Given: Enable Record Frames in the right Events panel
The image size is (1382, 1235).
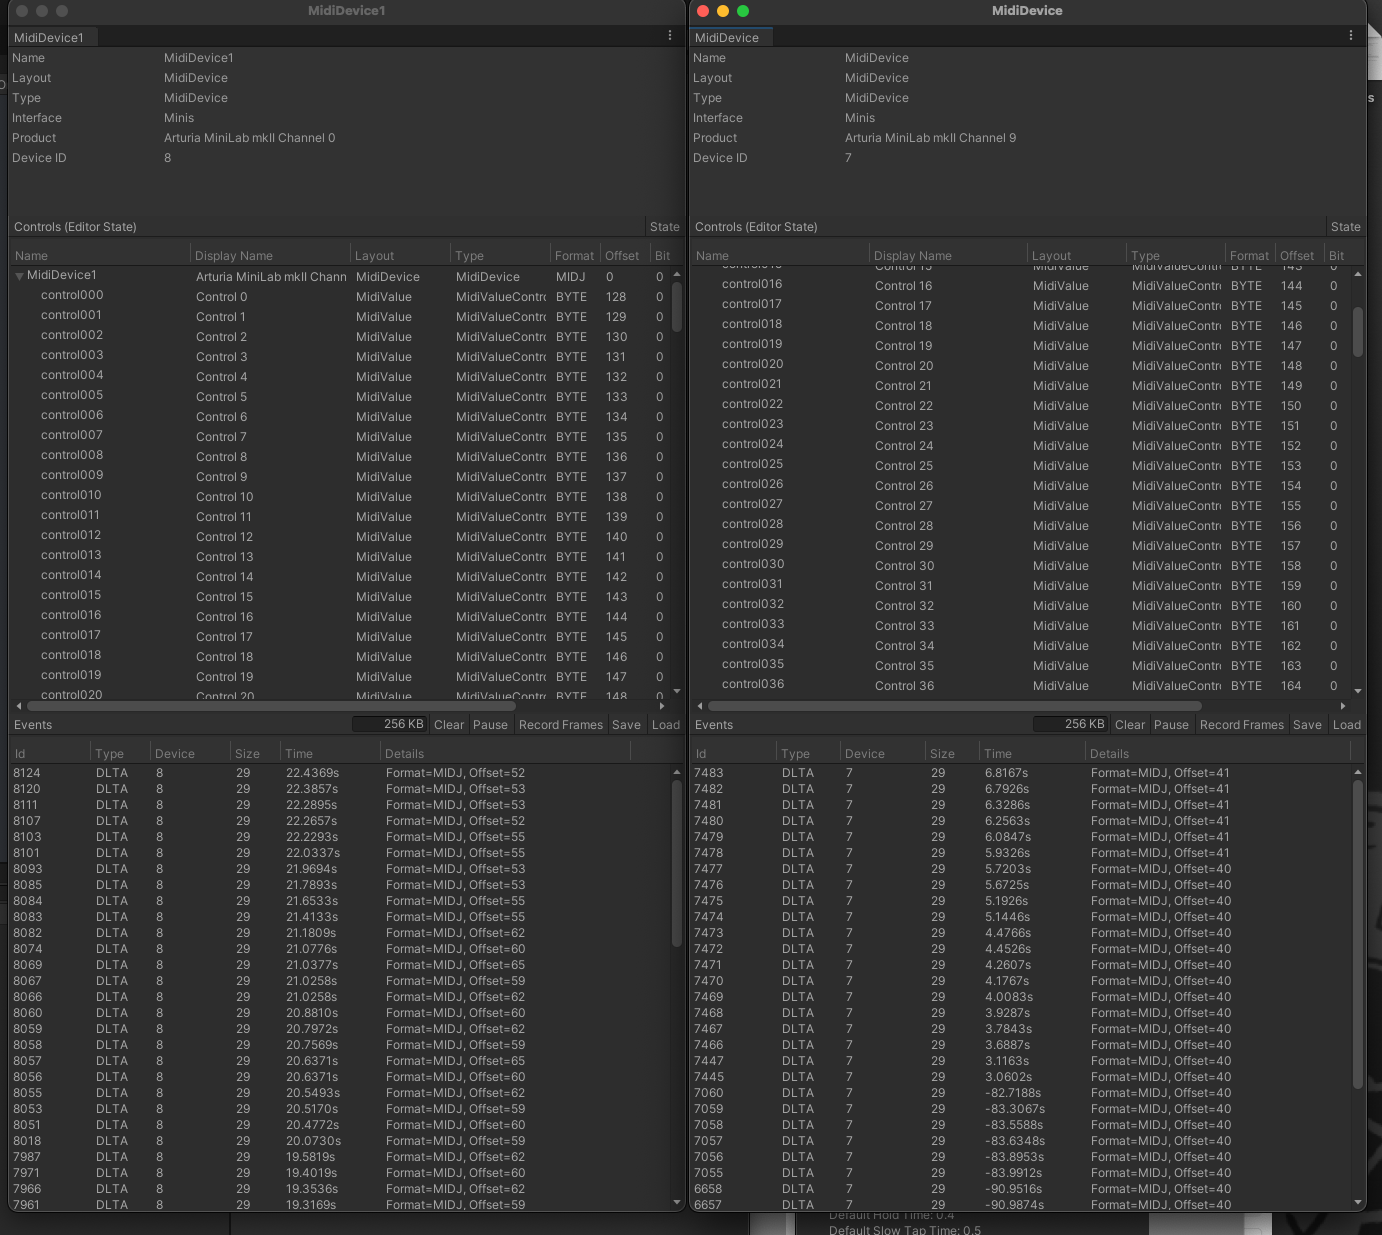Looking at the screenshot, I should point(1241,724).
